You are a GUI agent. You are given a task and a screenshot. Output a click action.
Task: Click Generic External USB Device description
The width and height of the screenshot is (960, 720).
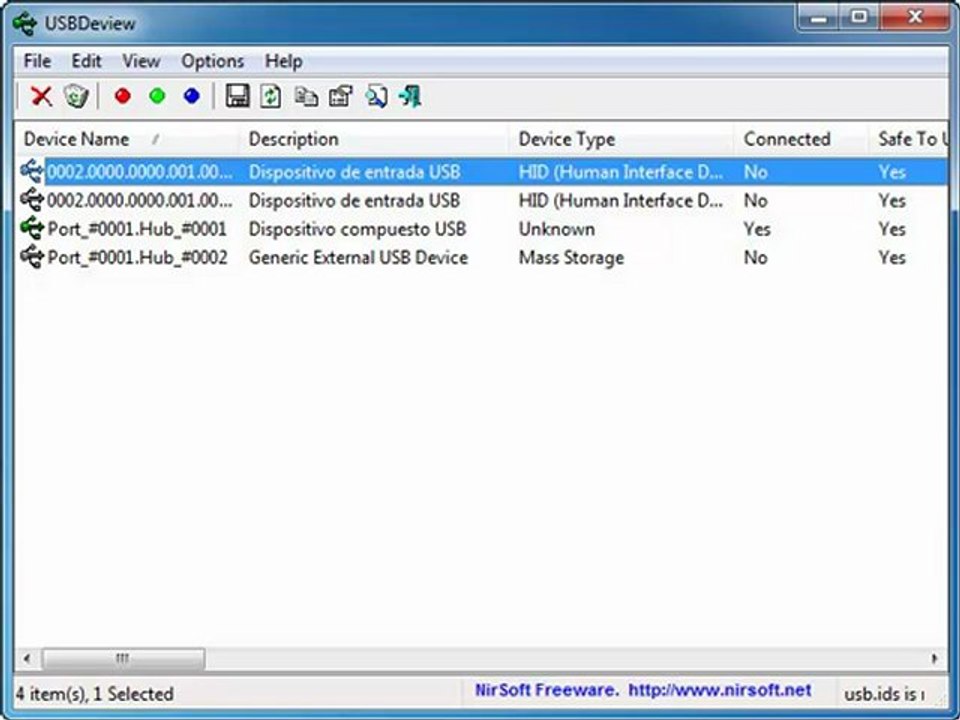pyautogui.click(x=358, y=257)
